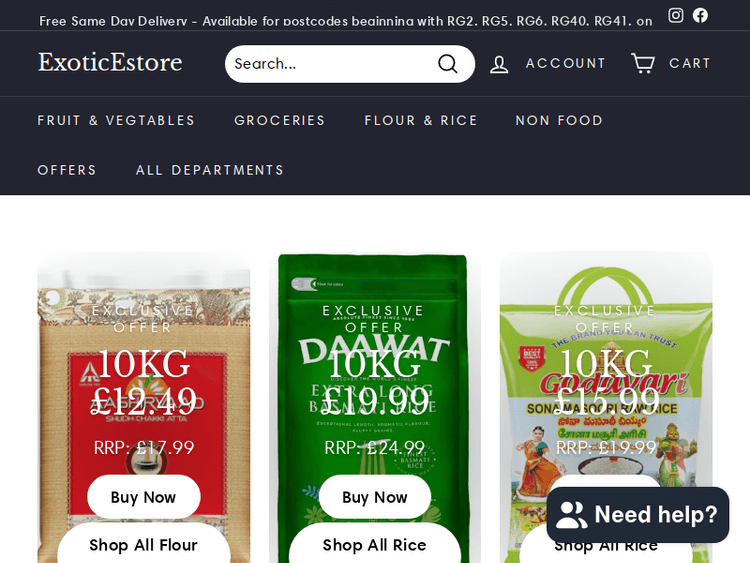Focus the Search... input field
Image resolution: width=750 pixels, height=563 pixels.
coord(330,64)
